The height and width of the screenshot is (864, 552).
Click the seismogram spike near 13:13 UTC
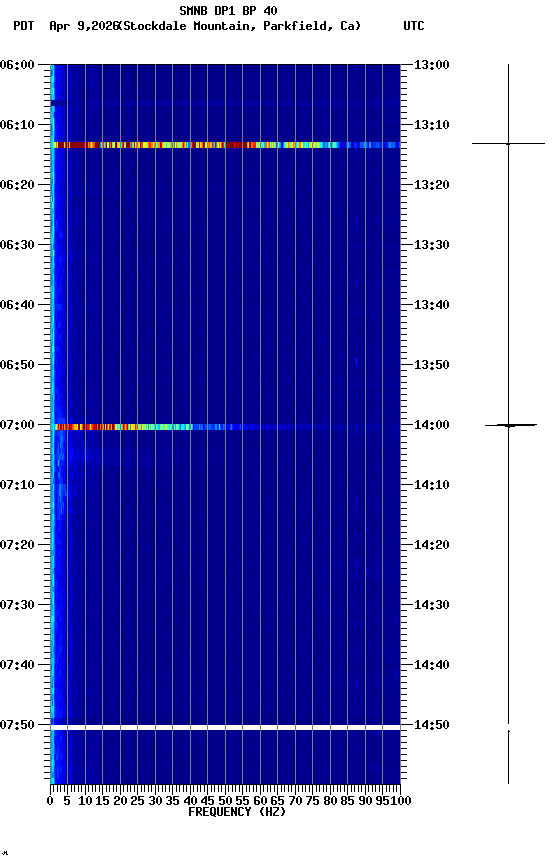(x=508, y=144)
